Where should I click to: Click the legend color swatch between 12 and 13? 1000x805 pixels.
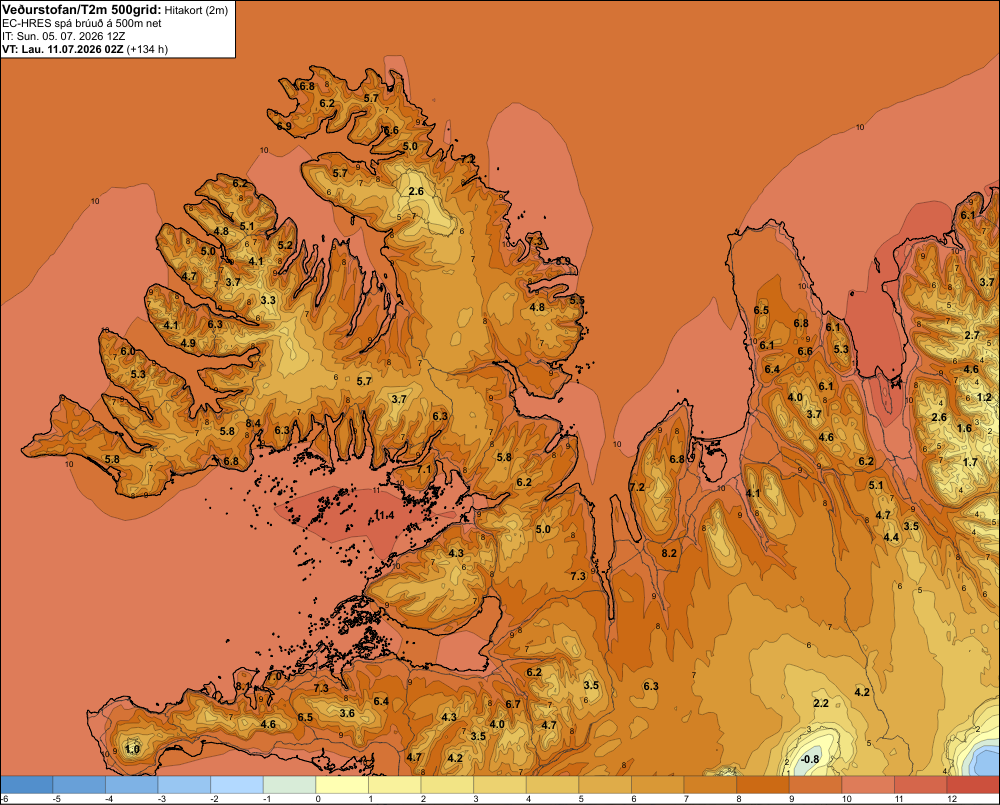tap(973, 785)
